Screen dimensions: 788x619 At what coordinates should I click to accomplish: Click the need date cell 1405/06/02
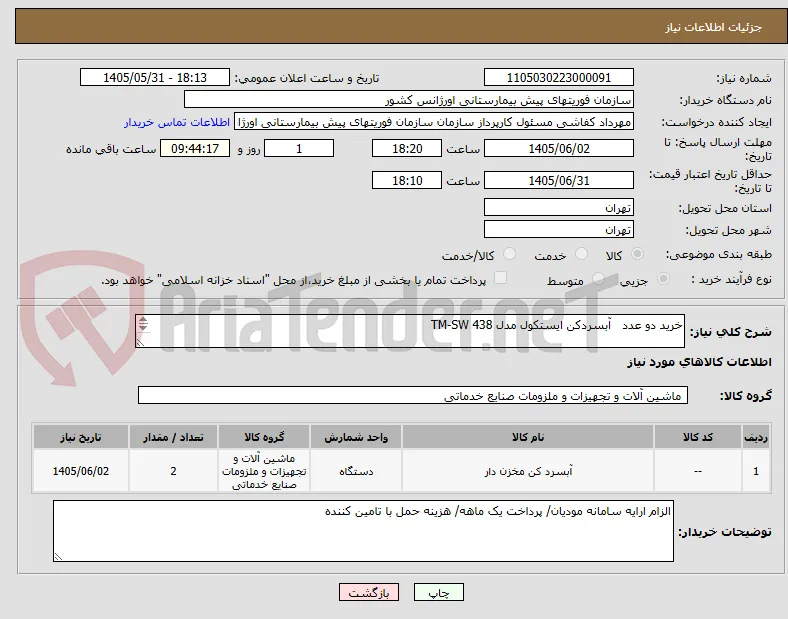81,471
